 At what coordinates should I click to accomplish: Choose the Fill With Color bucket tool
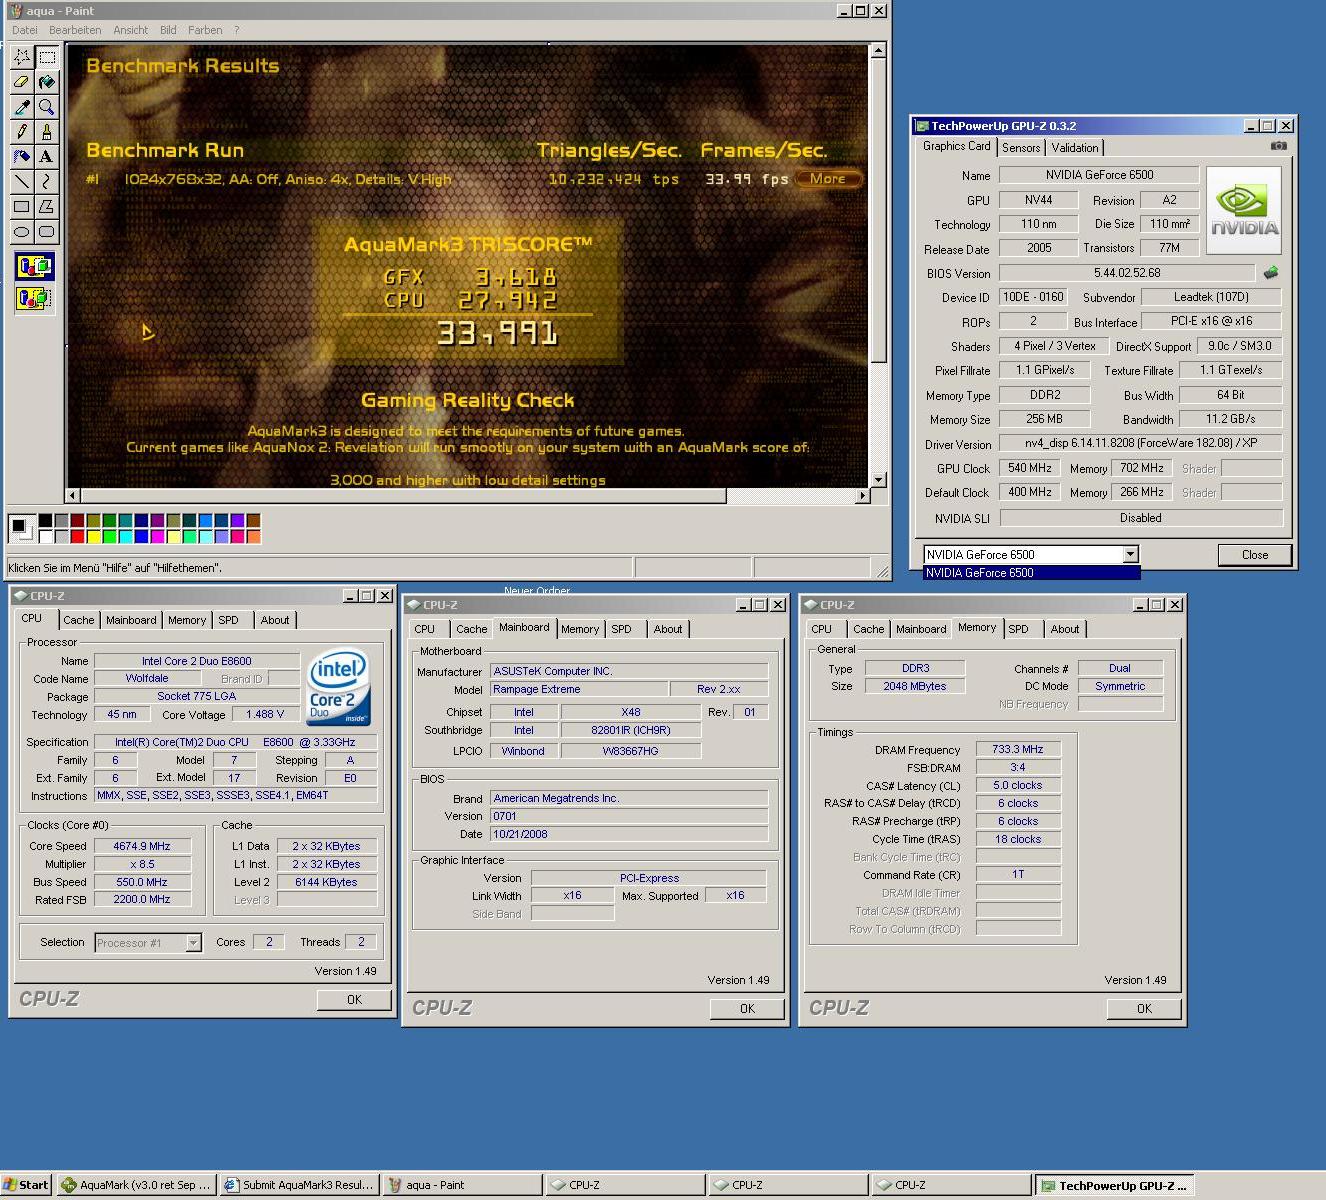[47, 82]
